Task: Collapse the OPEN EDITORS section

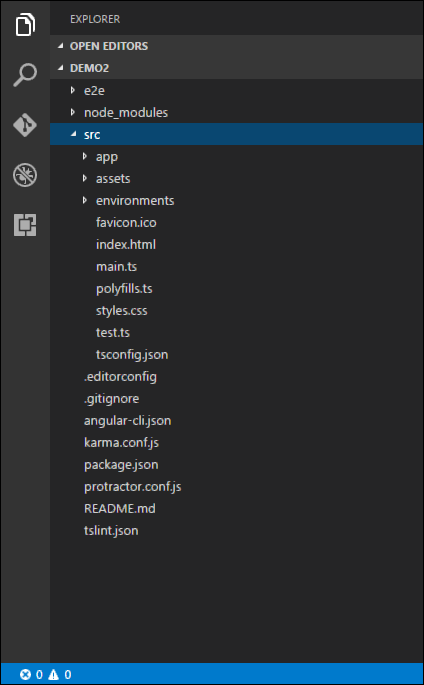Action: point(109,46)
